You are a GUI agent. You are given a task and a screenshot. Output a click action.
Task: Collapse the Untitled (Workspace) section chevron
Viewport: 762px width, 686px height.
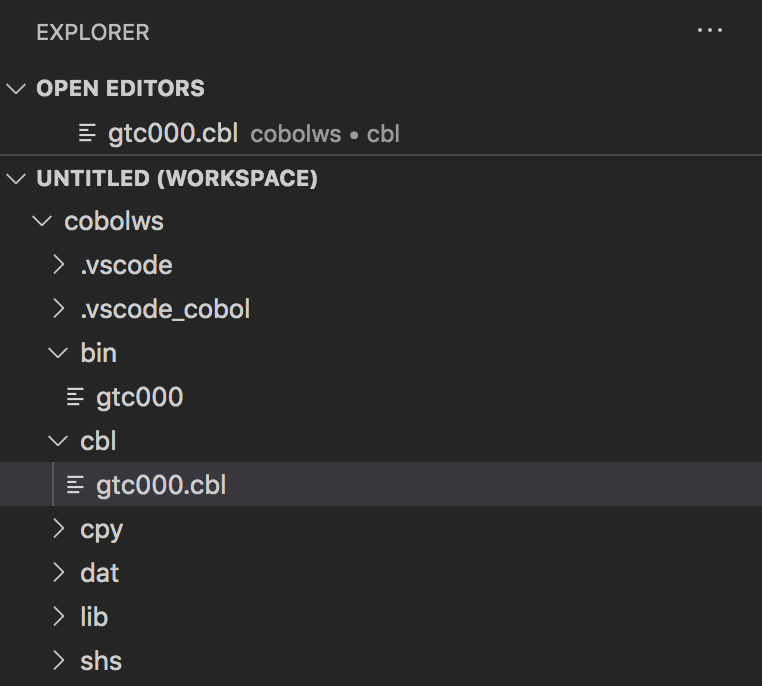pos(16,178)
